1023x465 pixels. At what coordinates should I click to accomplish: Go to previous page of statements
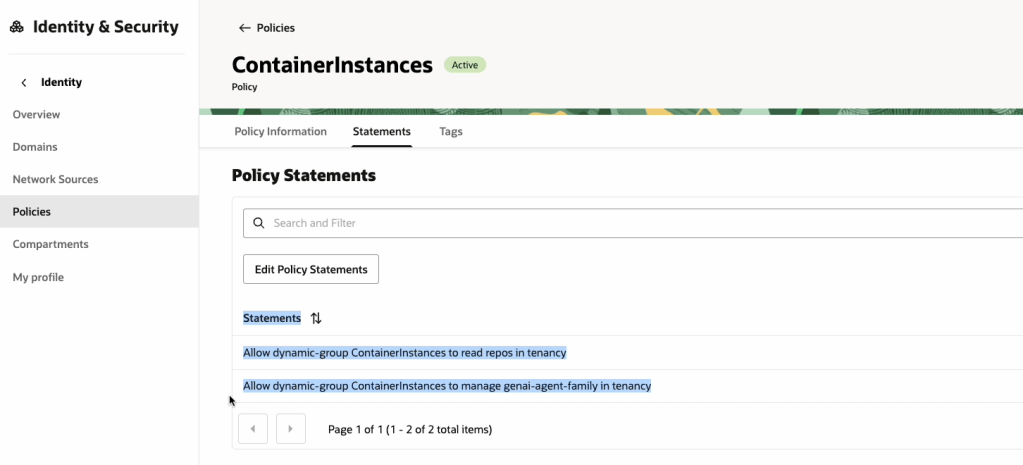[253, 429]
